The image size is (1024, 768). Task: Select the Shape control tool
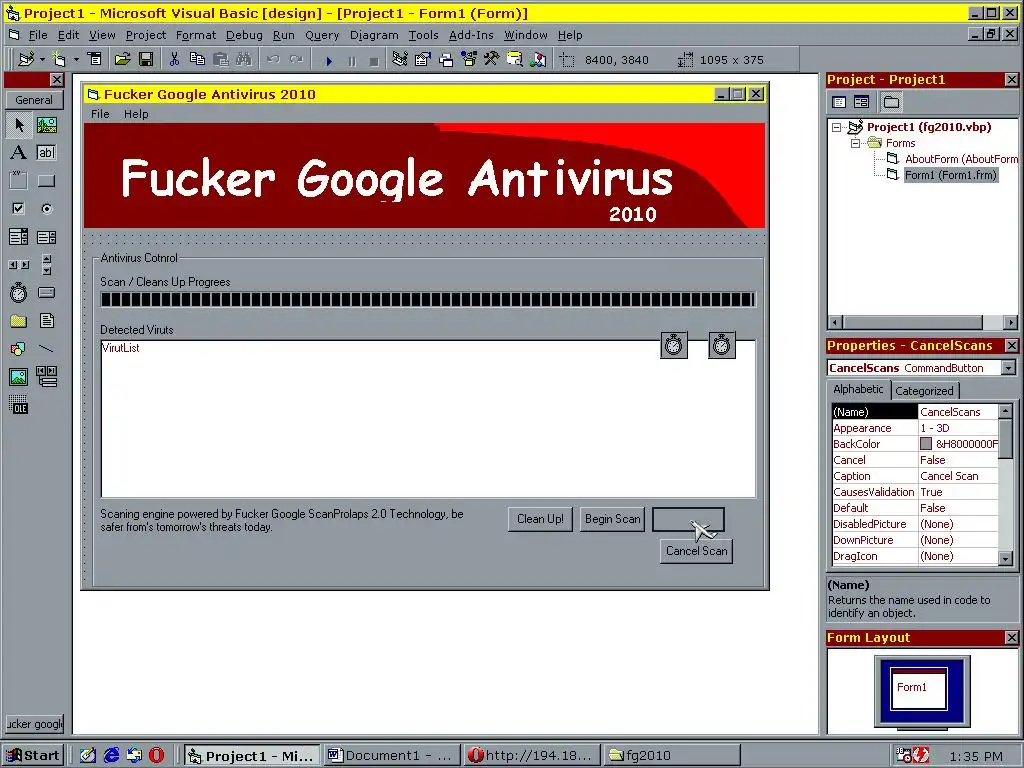(18, 349)
